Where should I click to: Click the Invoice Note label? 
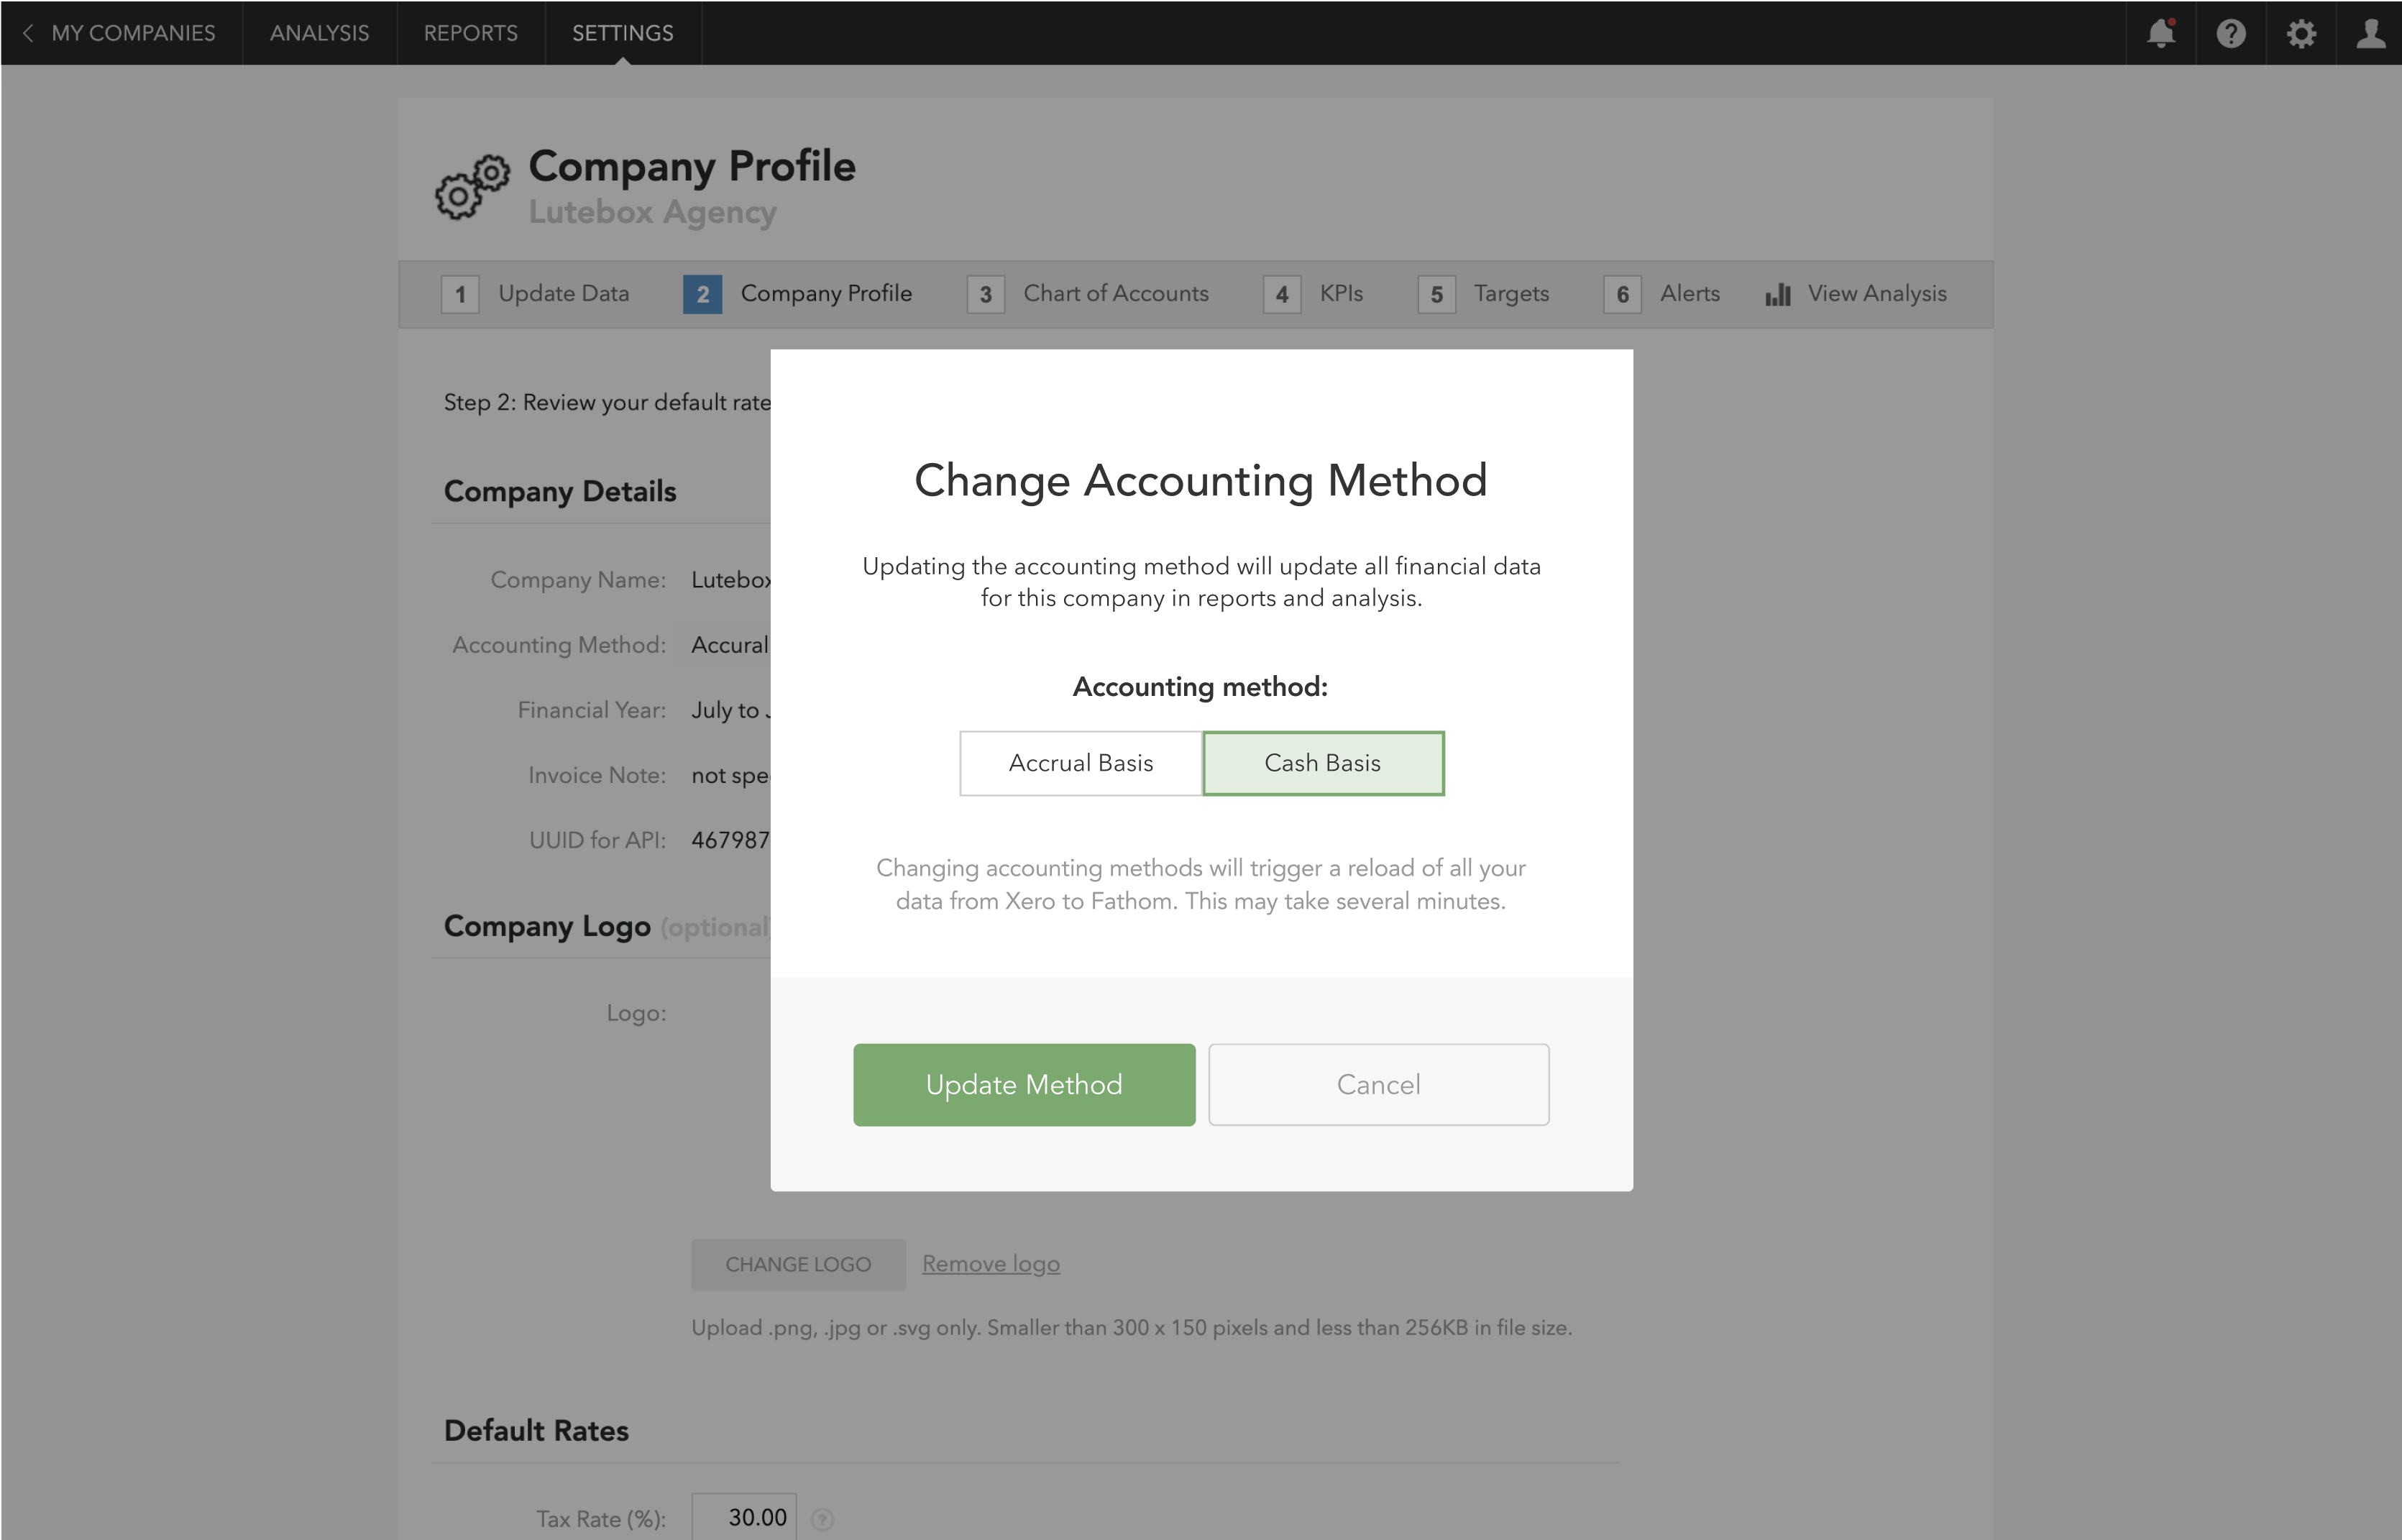click(x=597, y=775)
